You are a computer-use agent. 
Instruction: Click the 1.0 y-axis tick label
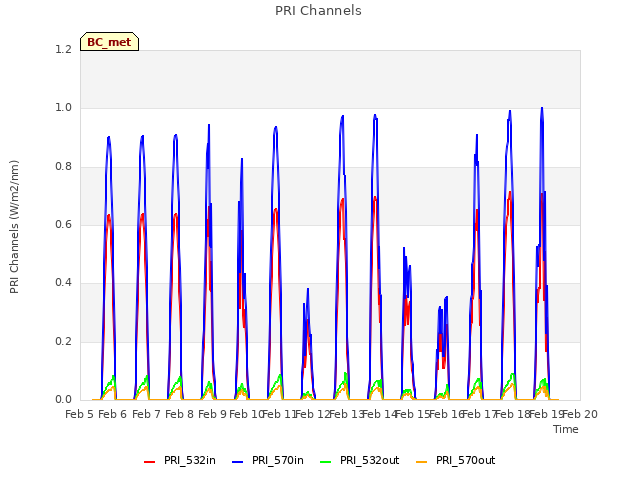(63, 108)
